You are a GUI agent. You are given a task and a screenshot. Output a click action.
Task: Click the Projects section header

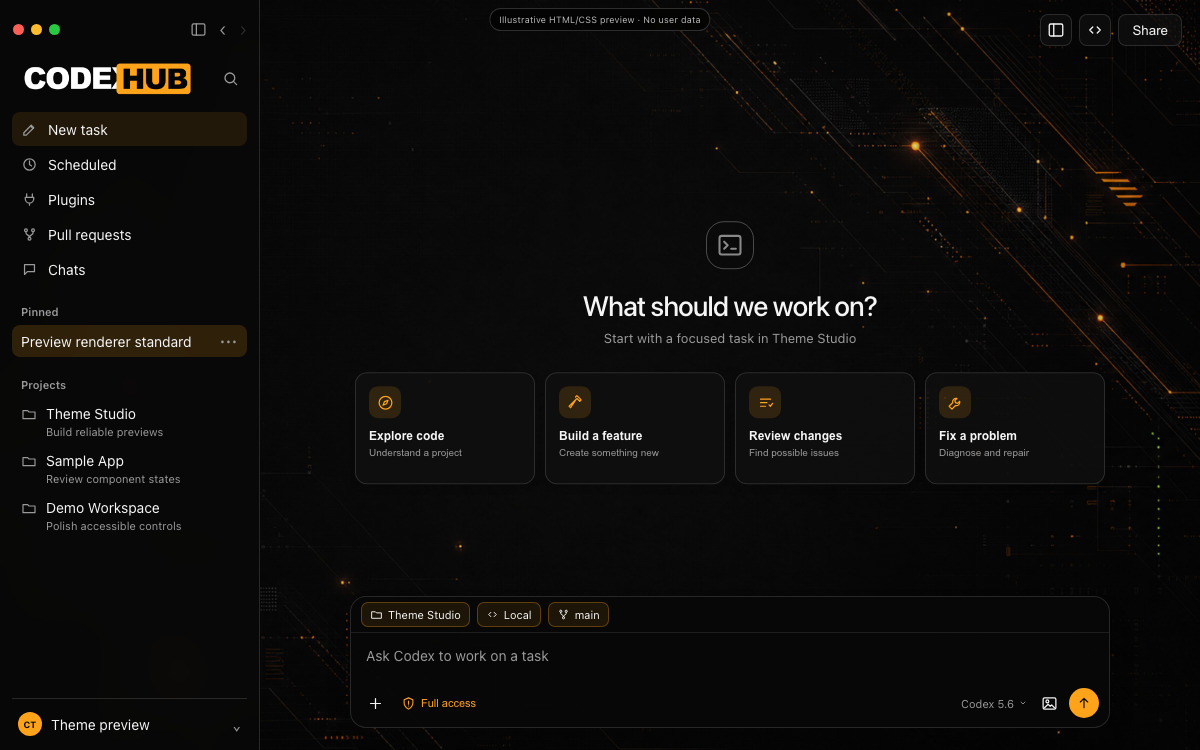(x=43, y=385)
